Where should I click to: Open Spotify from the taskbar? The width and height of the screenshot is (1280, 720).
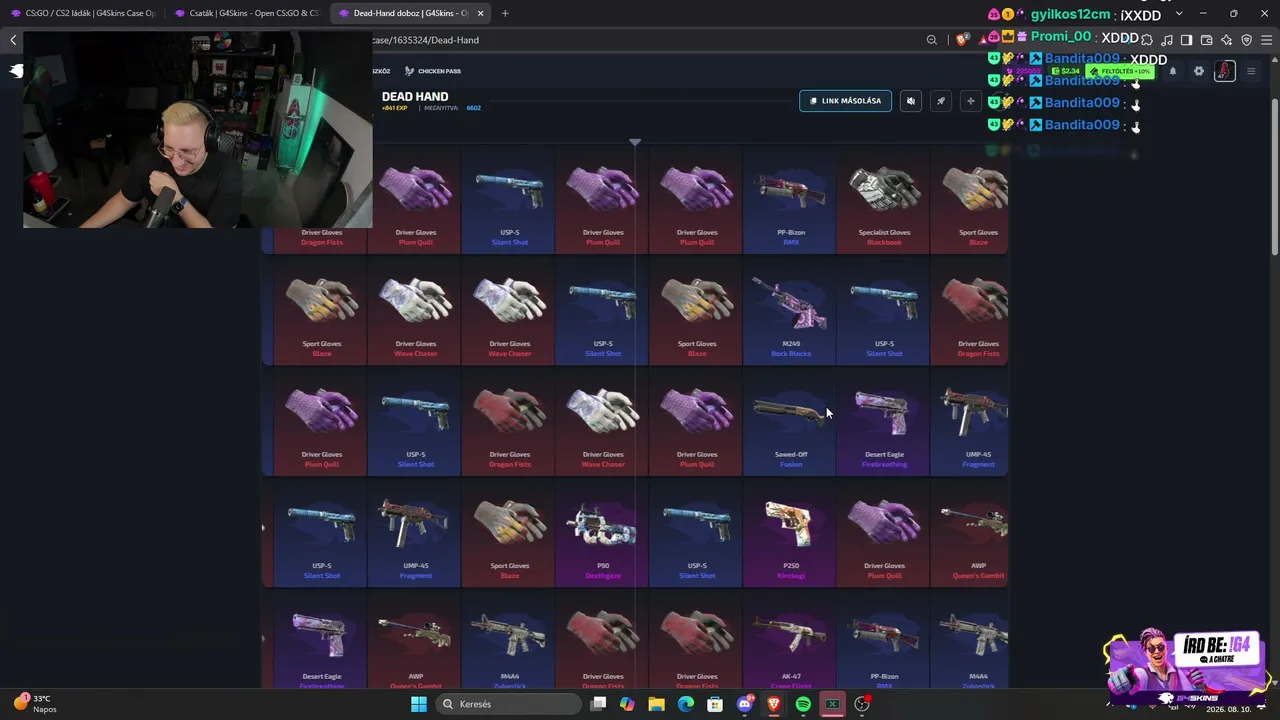point(803,704)
